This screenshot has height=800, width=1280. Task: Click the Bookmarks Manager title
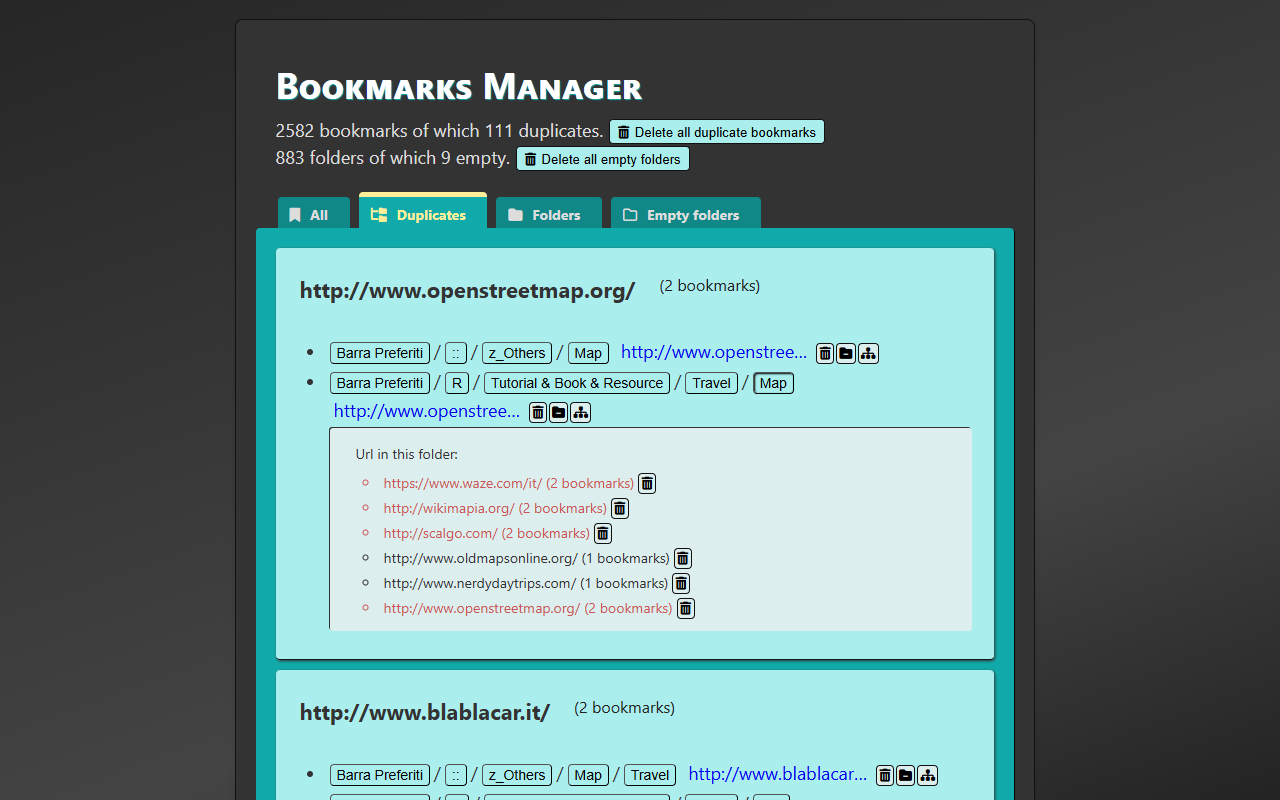click(459, 87)
